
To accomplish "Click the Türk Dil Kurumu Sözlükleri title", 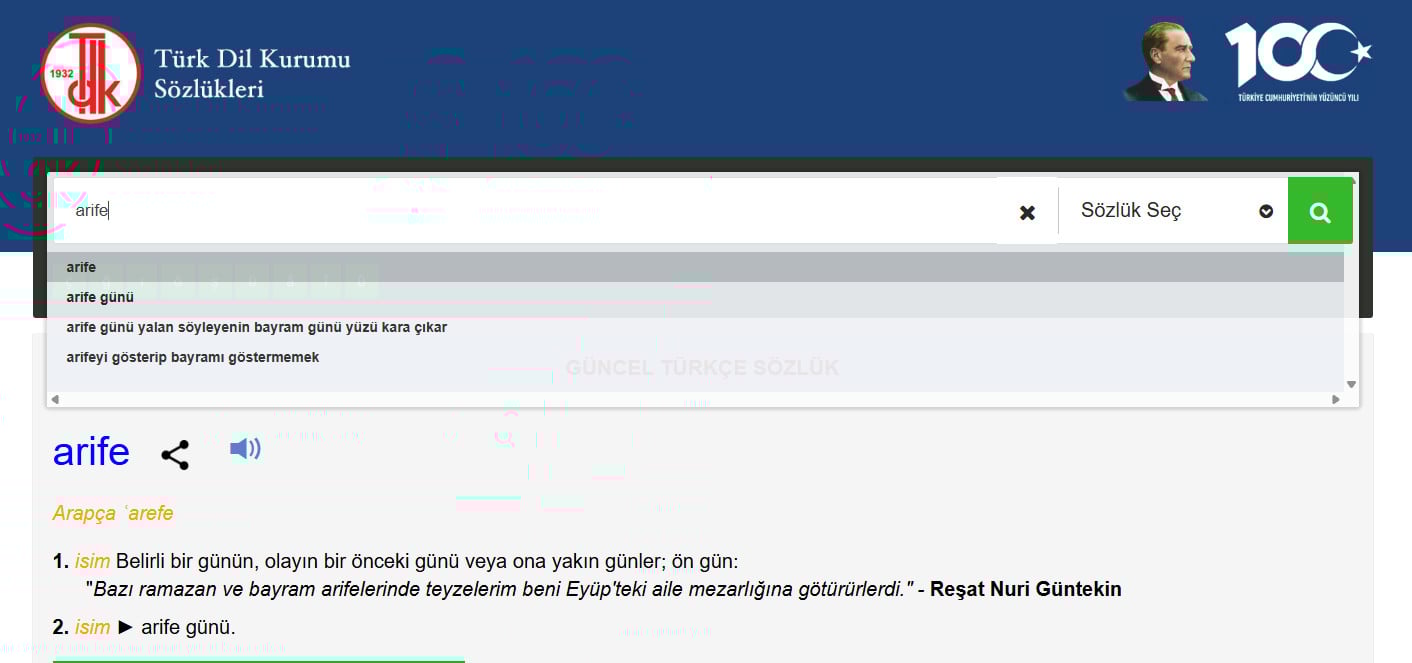I will click(252, 73).
